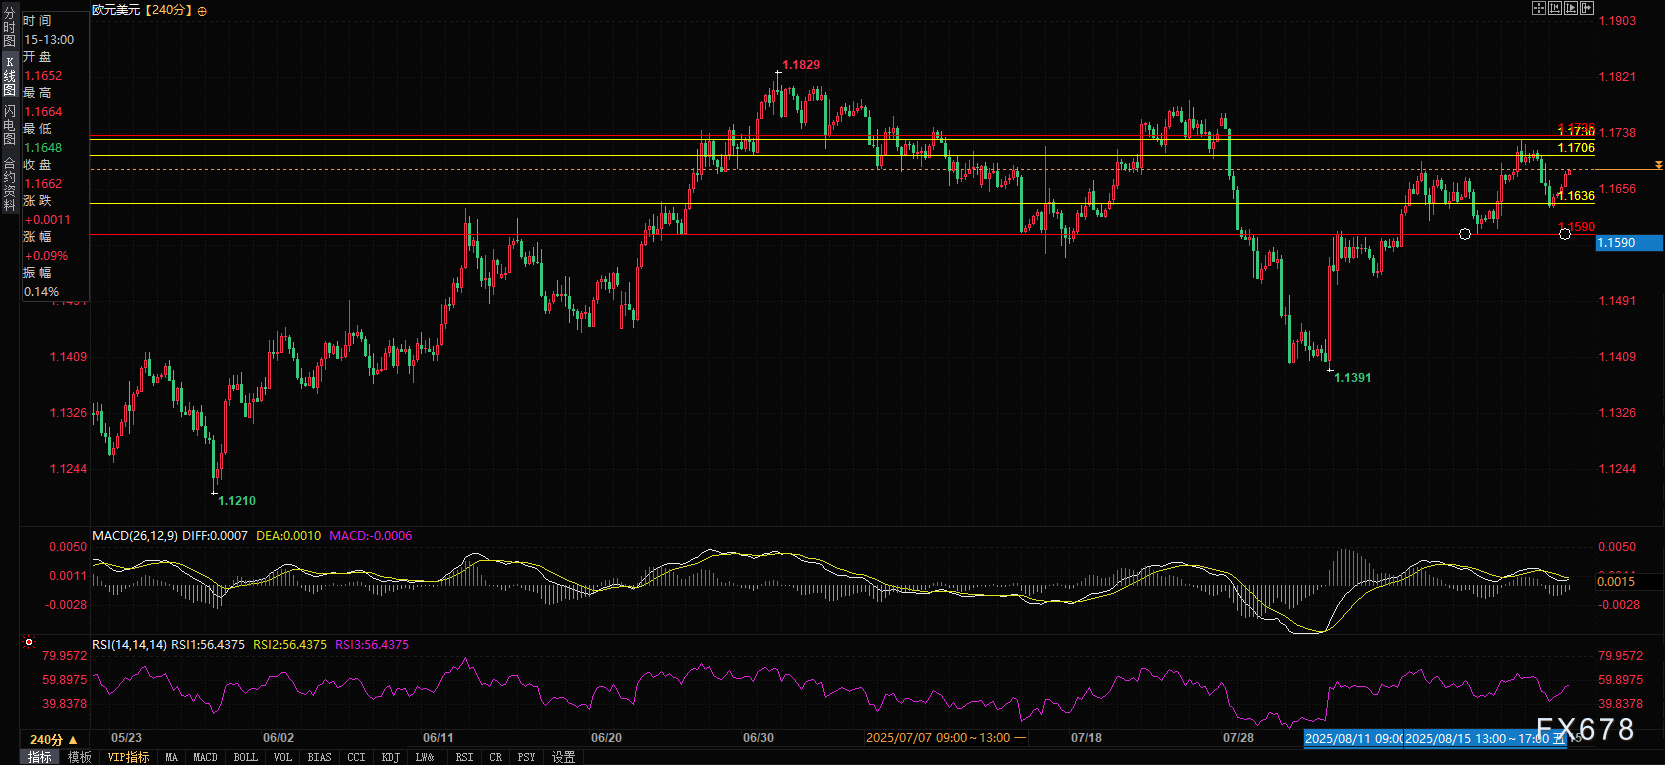Click the shift-chart-right arrow icon

[x=1587, y=8]
